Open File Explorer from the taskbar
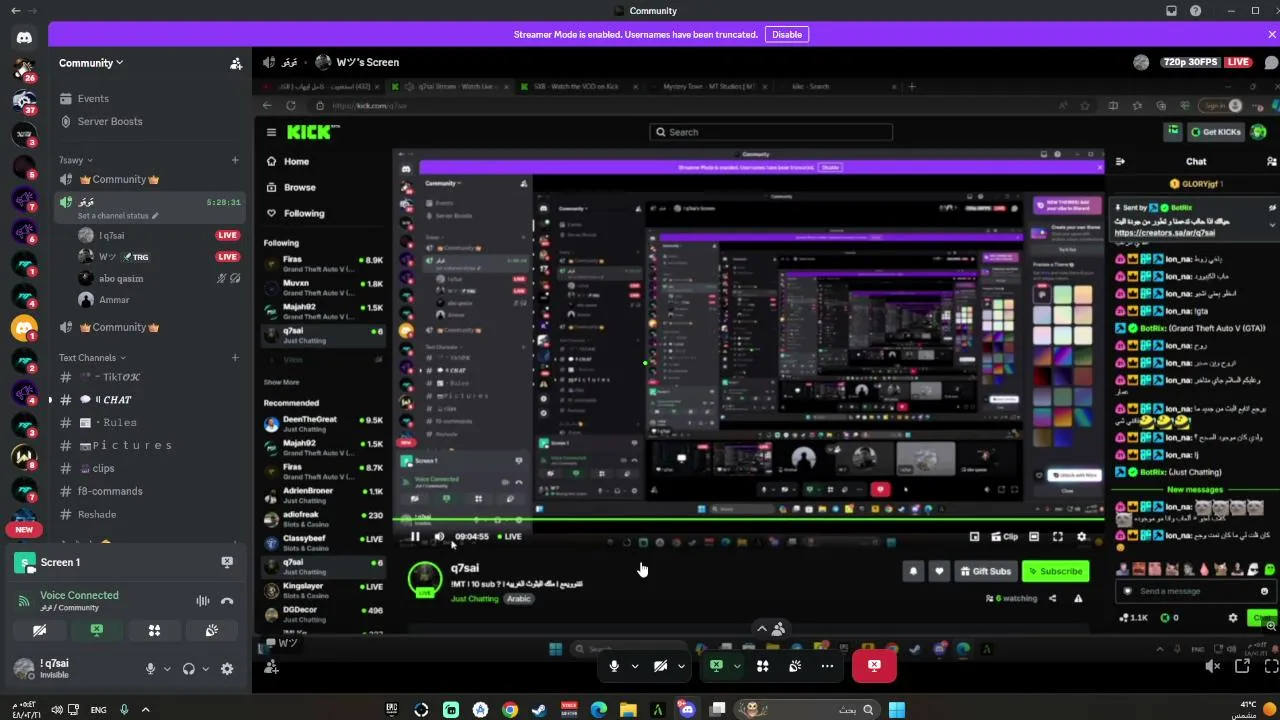 tap(628, 710)
